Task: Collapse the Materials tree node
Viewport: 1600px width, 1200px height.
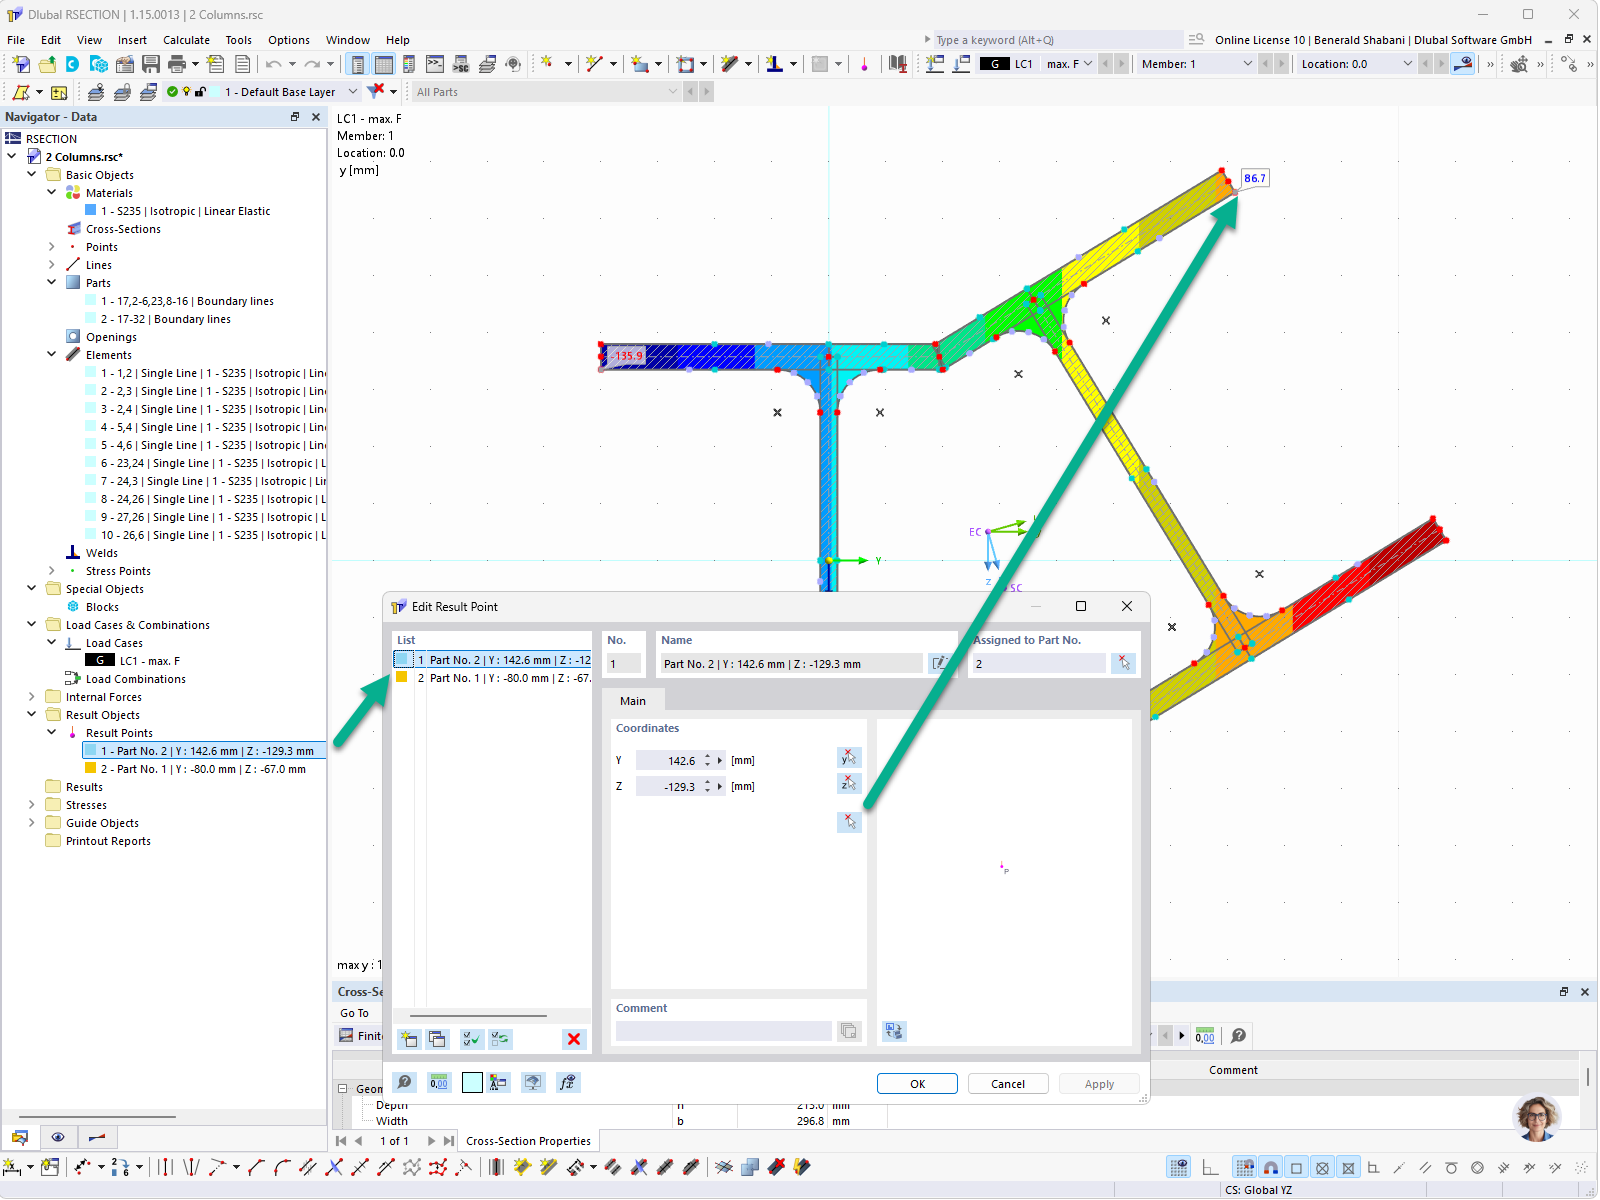Action: tap(52, 192)
